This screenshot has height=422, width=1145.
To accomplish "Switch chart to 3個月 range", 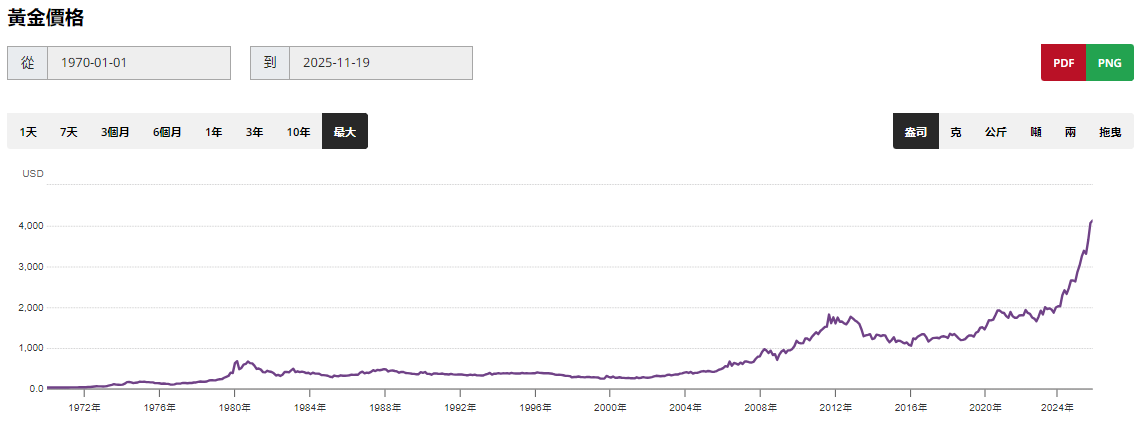I will pyautogui.click(x=115, y=132).
